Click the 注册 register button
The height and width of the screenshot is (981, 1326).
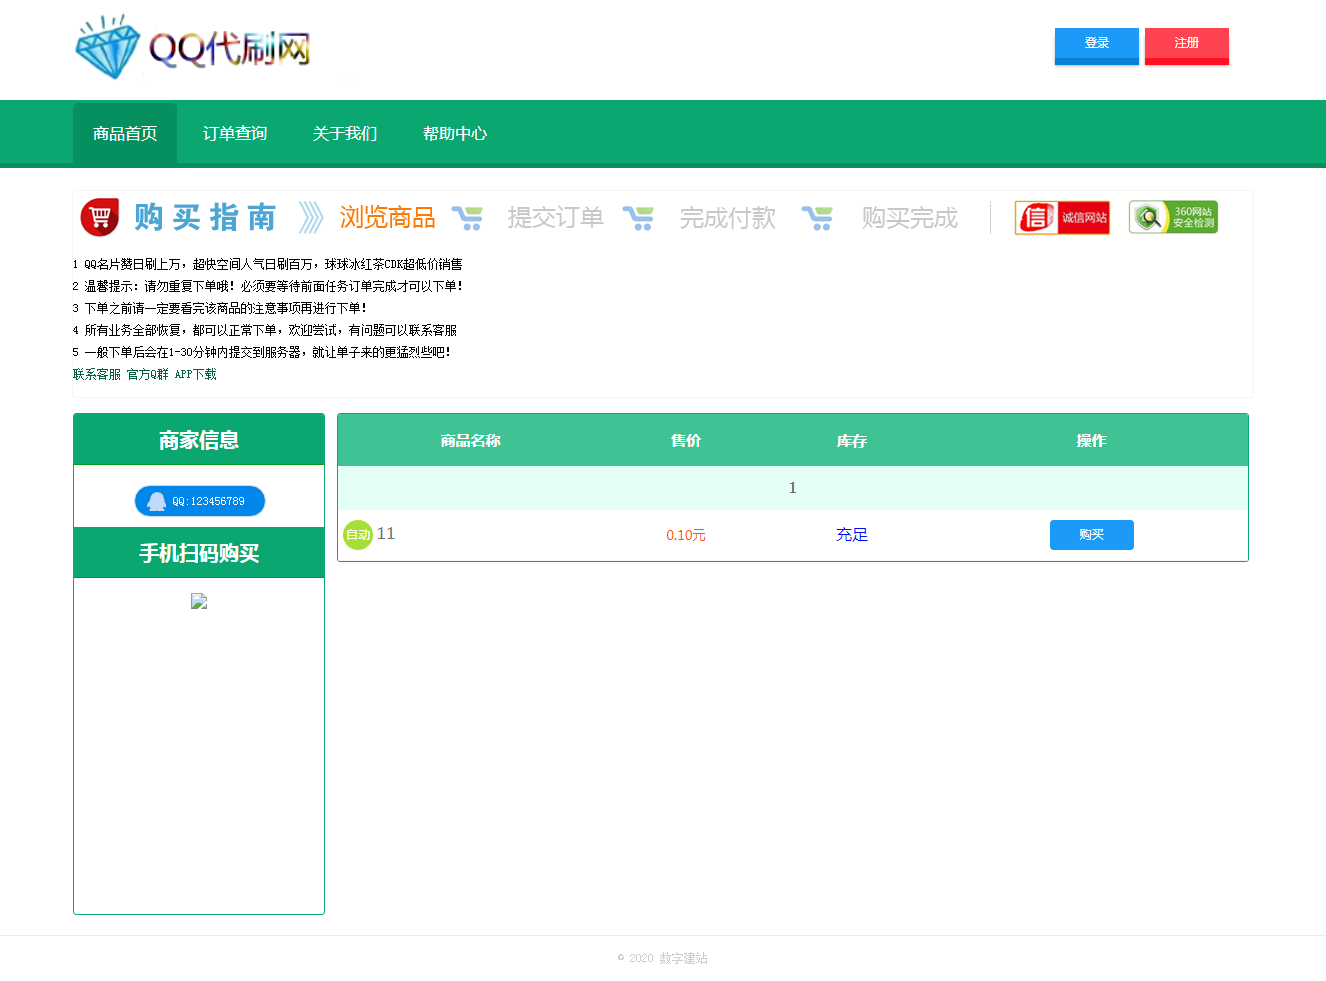[1187, 46]
